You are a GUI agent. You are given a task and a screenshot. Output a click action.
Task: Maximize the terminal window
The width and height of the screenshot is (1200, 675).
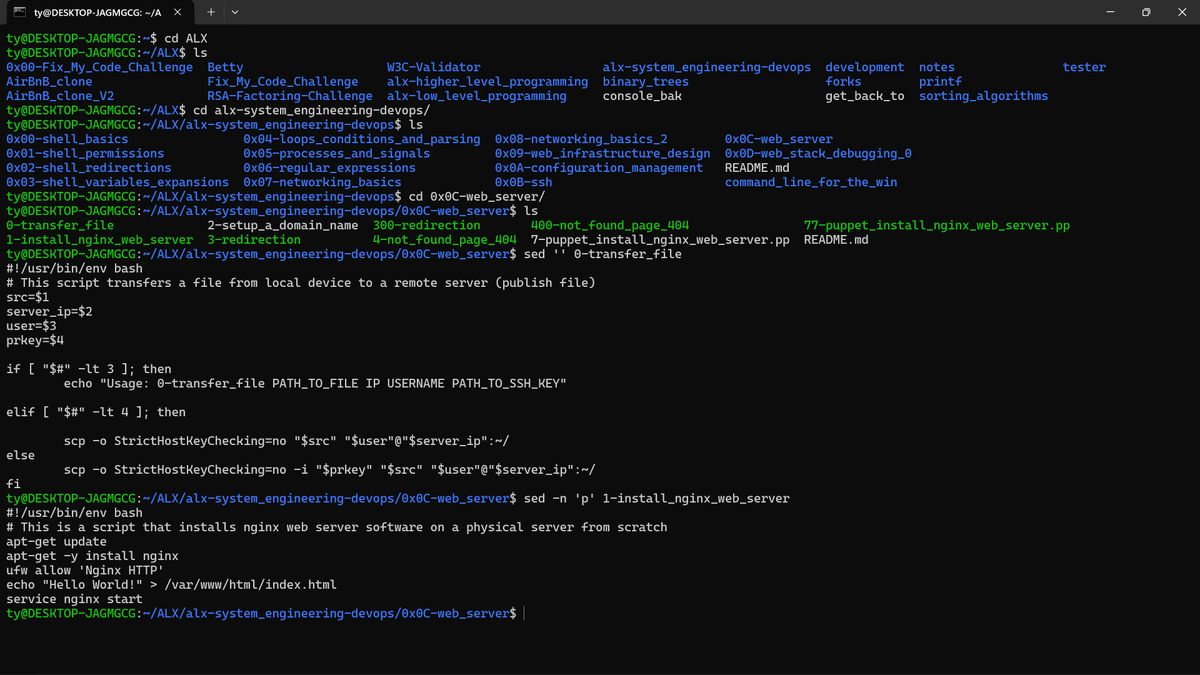pyautogui.click(x=1146, y=12)
